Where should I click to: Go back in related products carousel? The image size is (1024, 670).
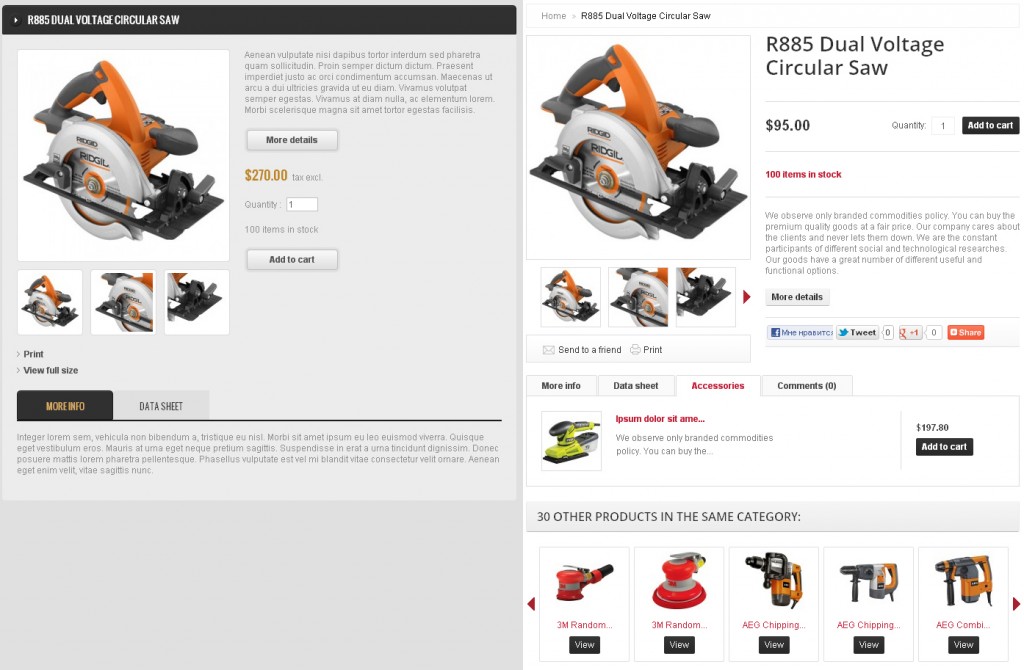[x=531, y=604]
